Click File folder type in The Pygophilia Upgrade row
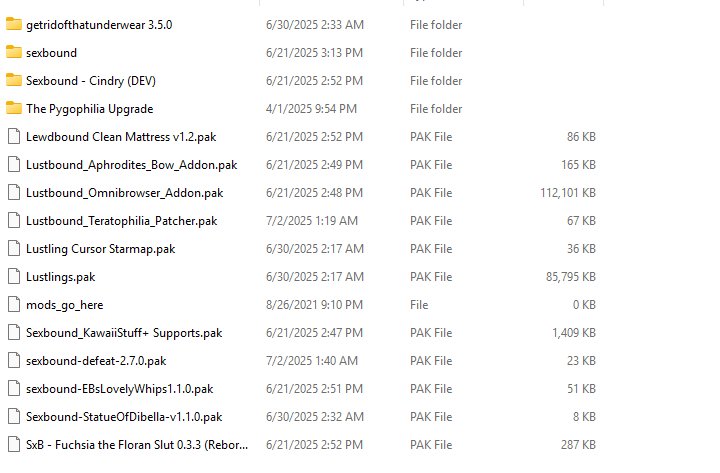The width and height of the screenshot is (720, 473). tap(436, 109)
